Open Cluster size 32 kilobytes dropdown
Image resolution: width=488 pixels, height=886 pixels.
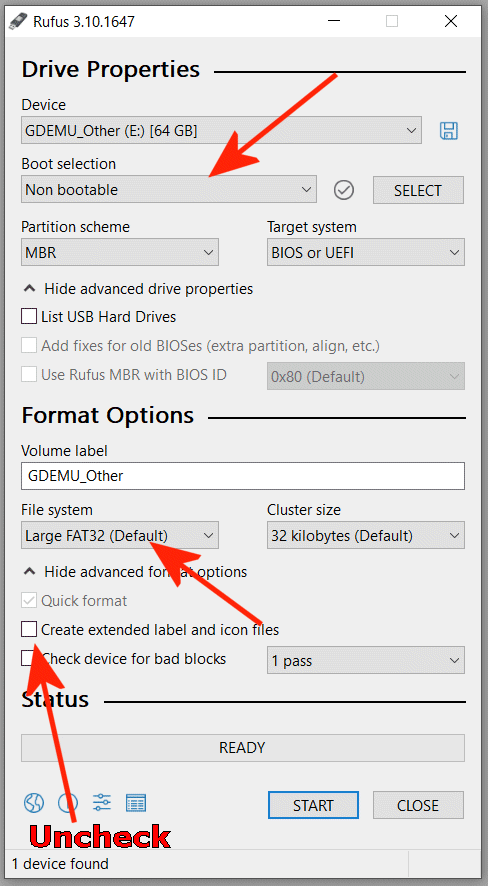pos(366,536)
